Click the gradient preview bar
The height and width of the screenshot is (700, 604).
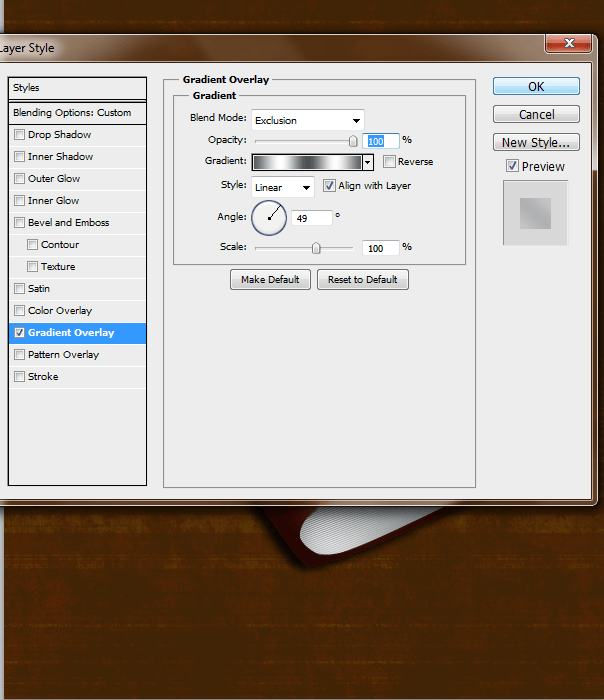[307, 162]
